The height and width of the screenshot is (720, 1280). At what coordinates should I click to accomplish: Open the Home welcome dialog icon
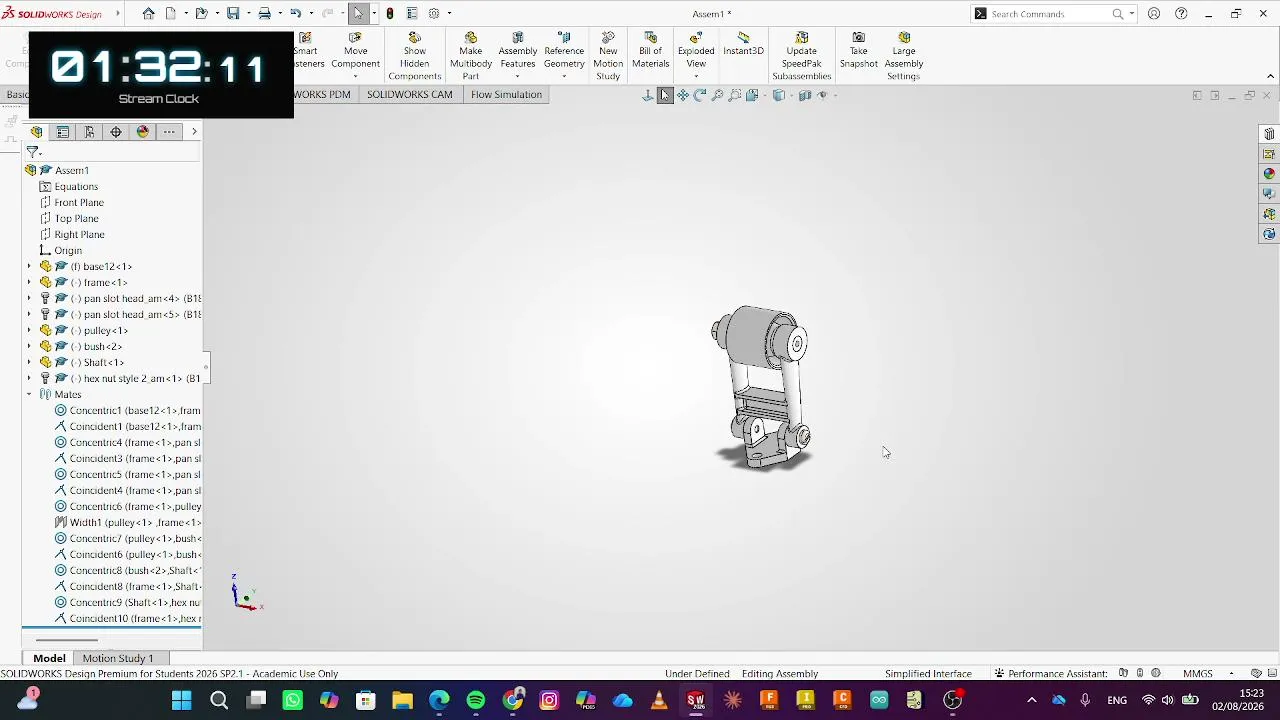(x=148, y=13)
